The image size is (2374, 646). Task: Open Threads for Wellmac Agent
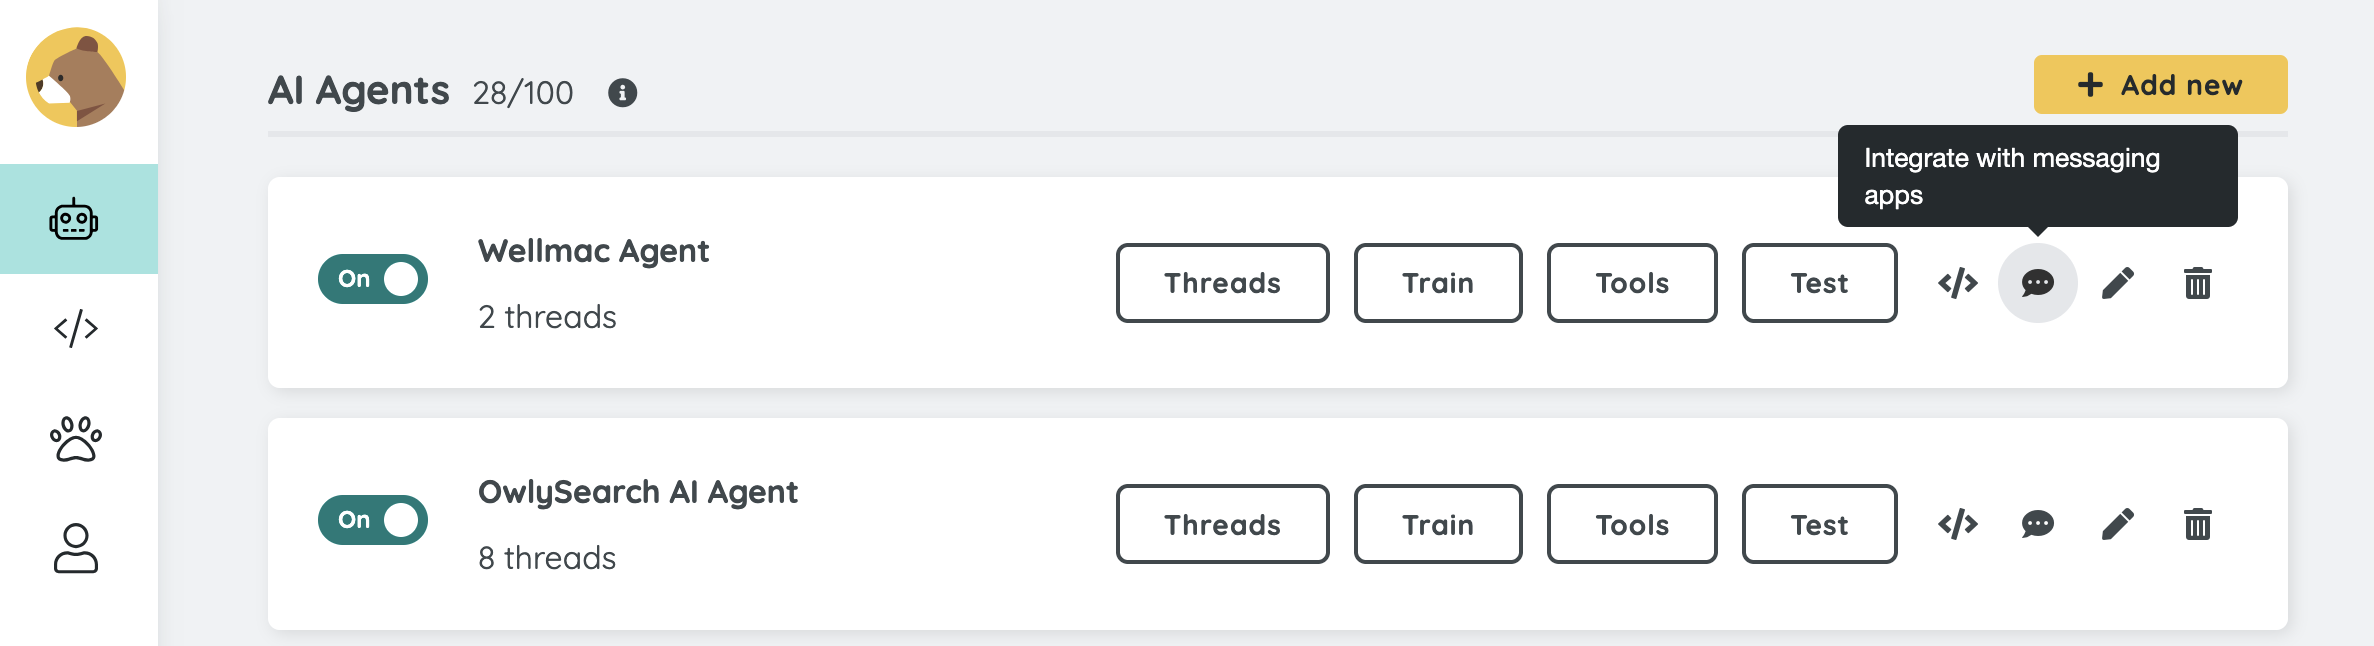(x=1222, y=283)
